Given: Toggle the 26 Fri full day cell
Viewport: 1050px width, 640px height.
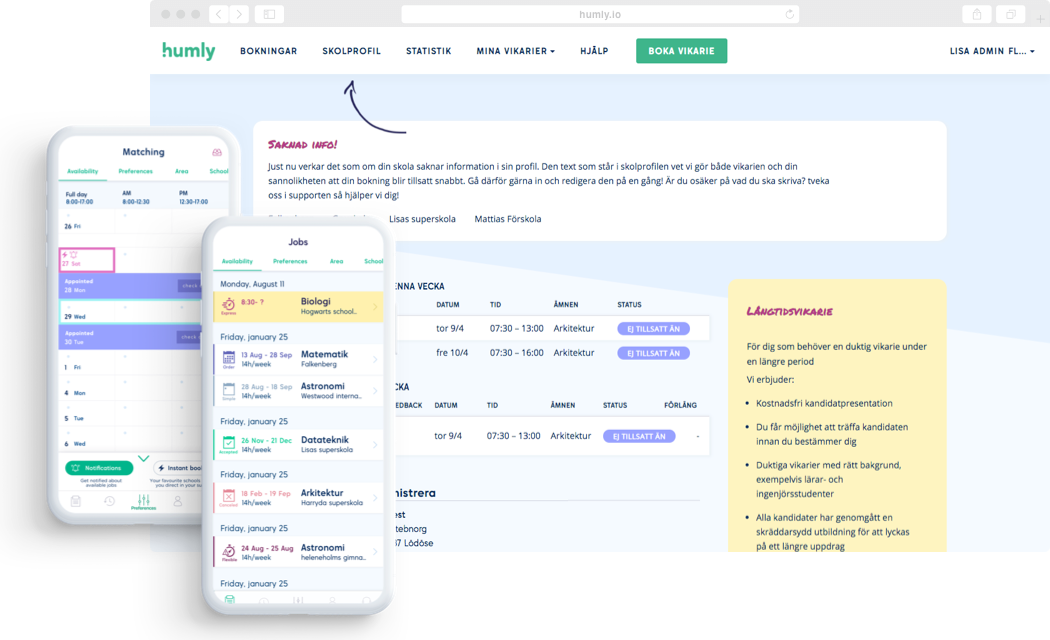Looking at the screenshot, I should coord(87,222).
